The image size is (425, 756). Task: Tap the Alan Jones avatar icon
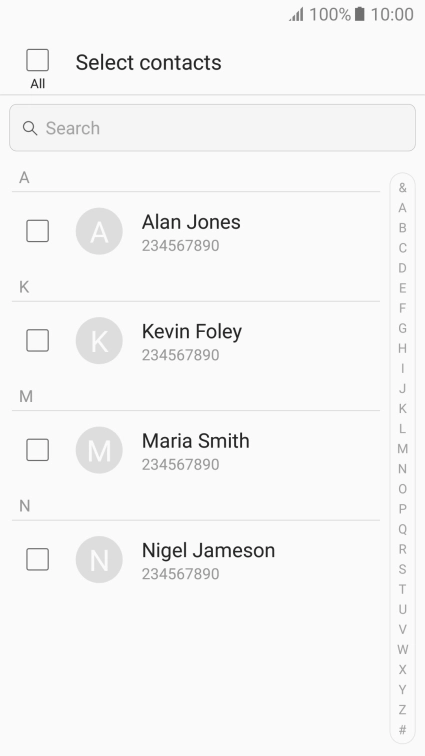(x=99, y=231)
